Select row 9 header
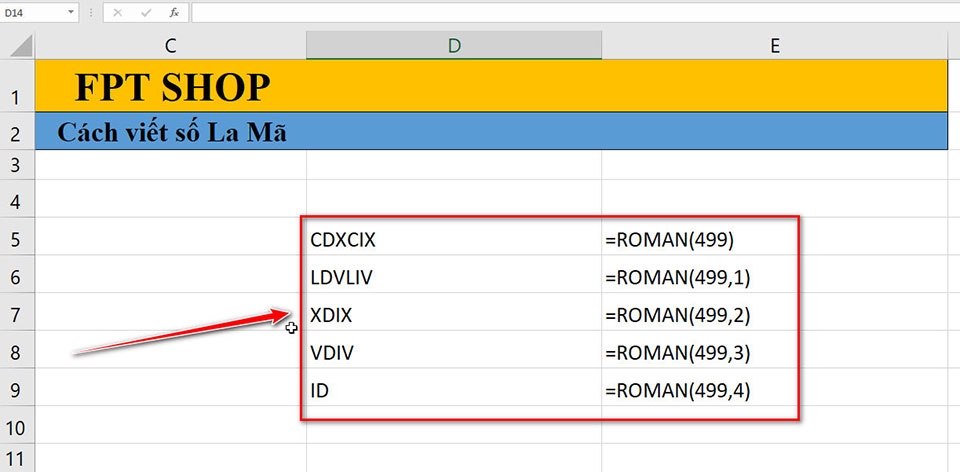Viewport: 960px width, 472px height. (17, 387)
